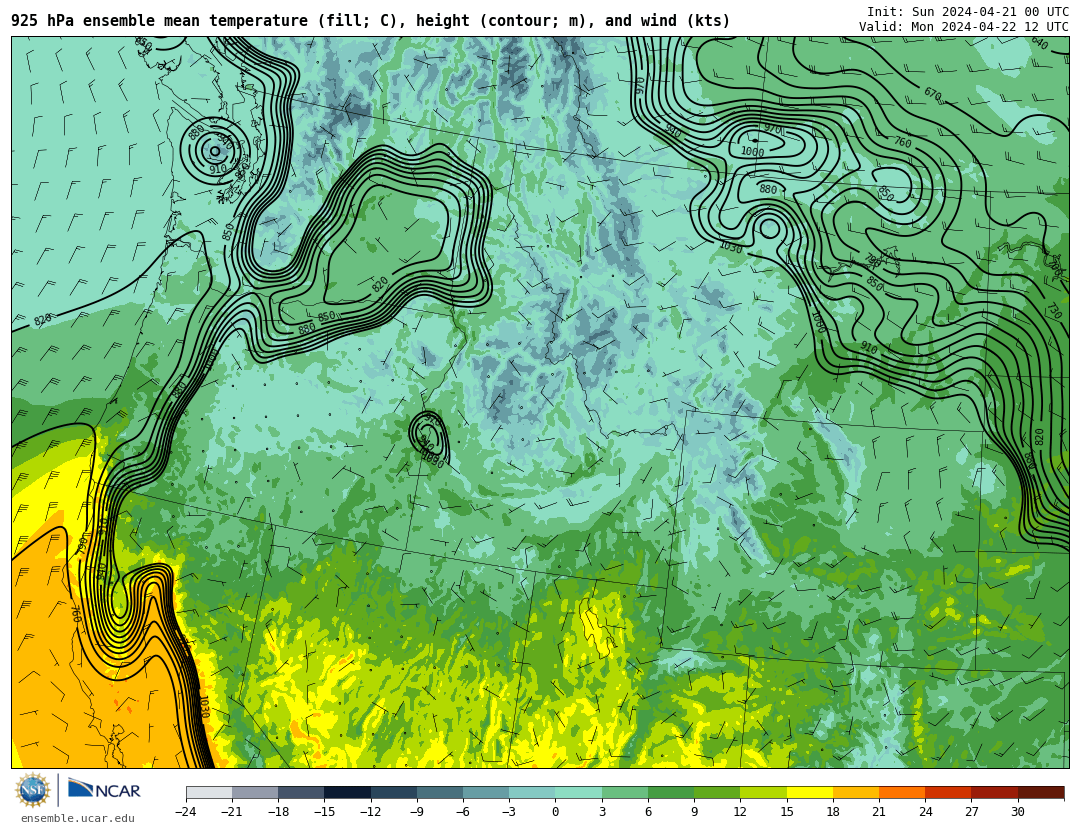Click the colorbar swatch between -6 and -3
Viewport: 1080px width, 831px height.
coord(486,792)
